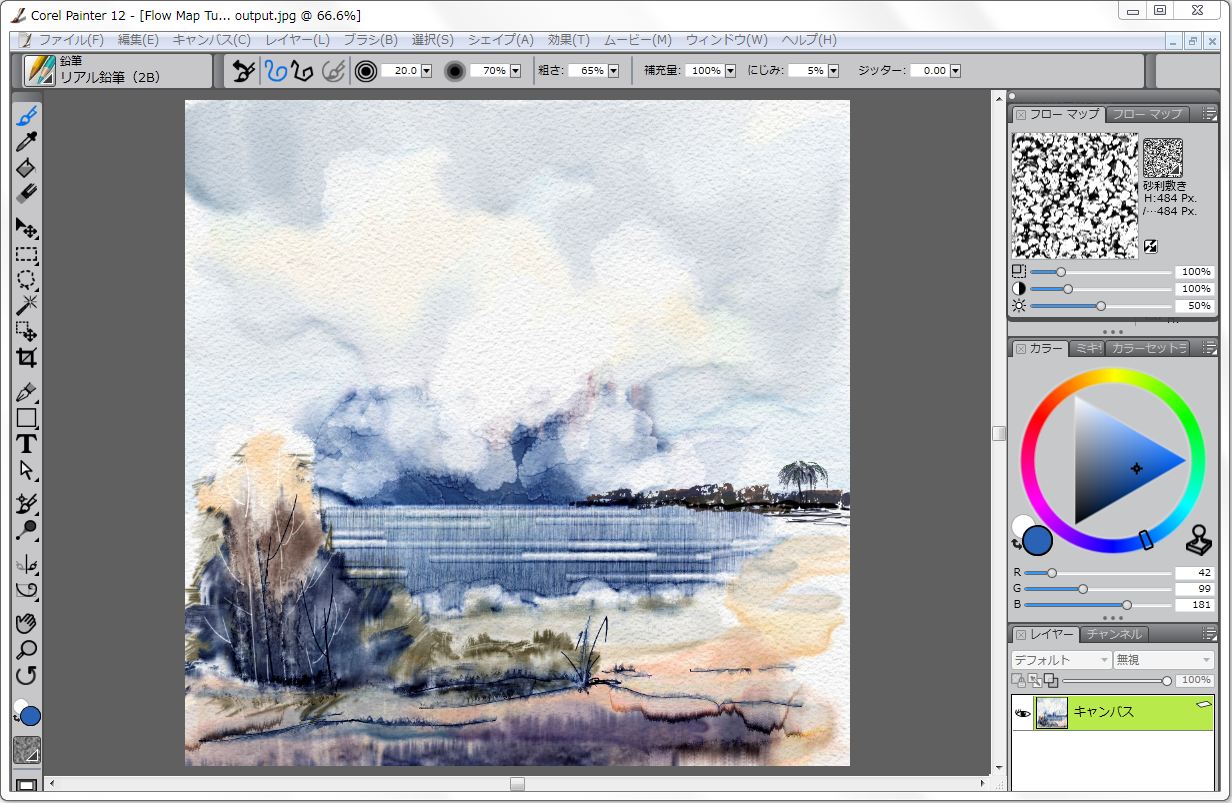Open the 鉛筆 brush selector
The image size is (1232, 803).
coord(40,71)
